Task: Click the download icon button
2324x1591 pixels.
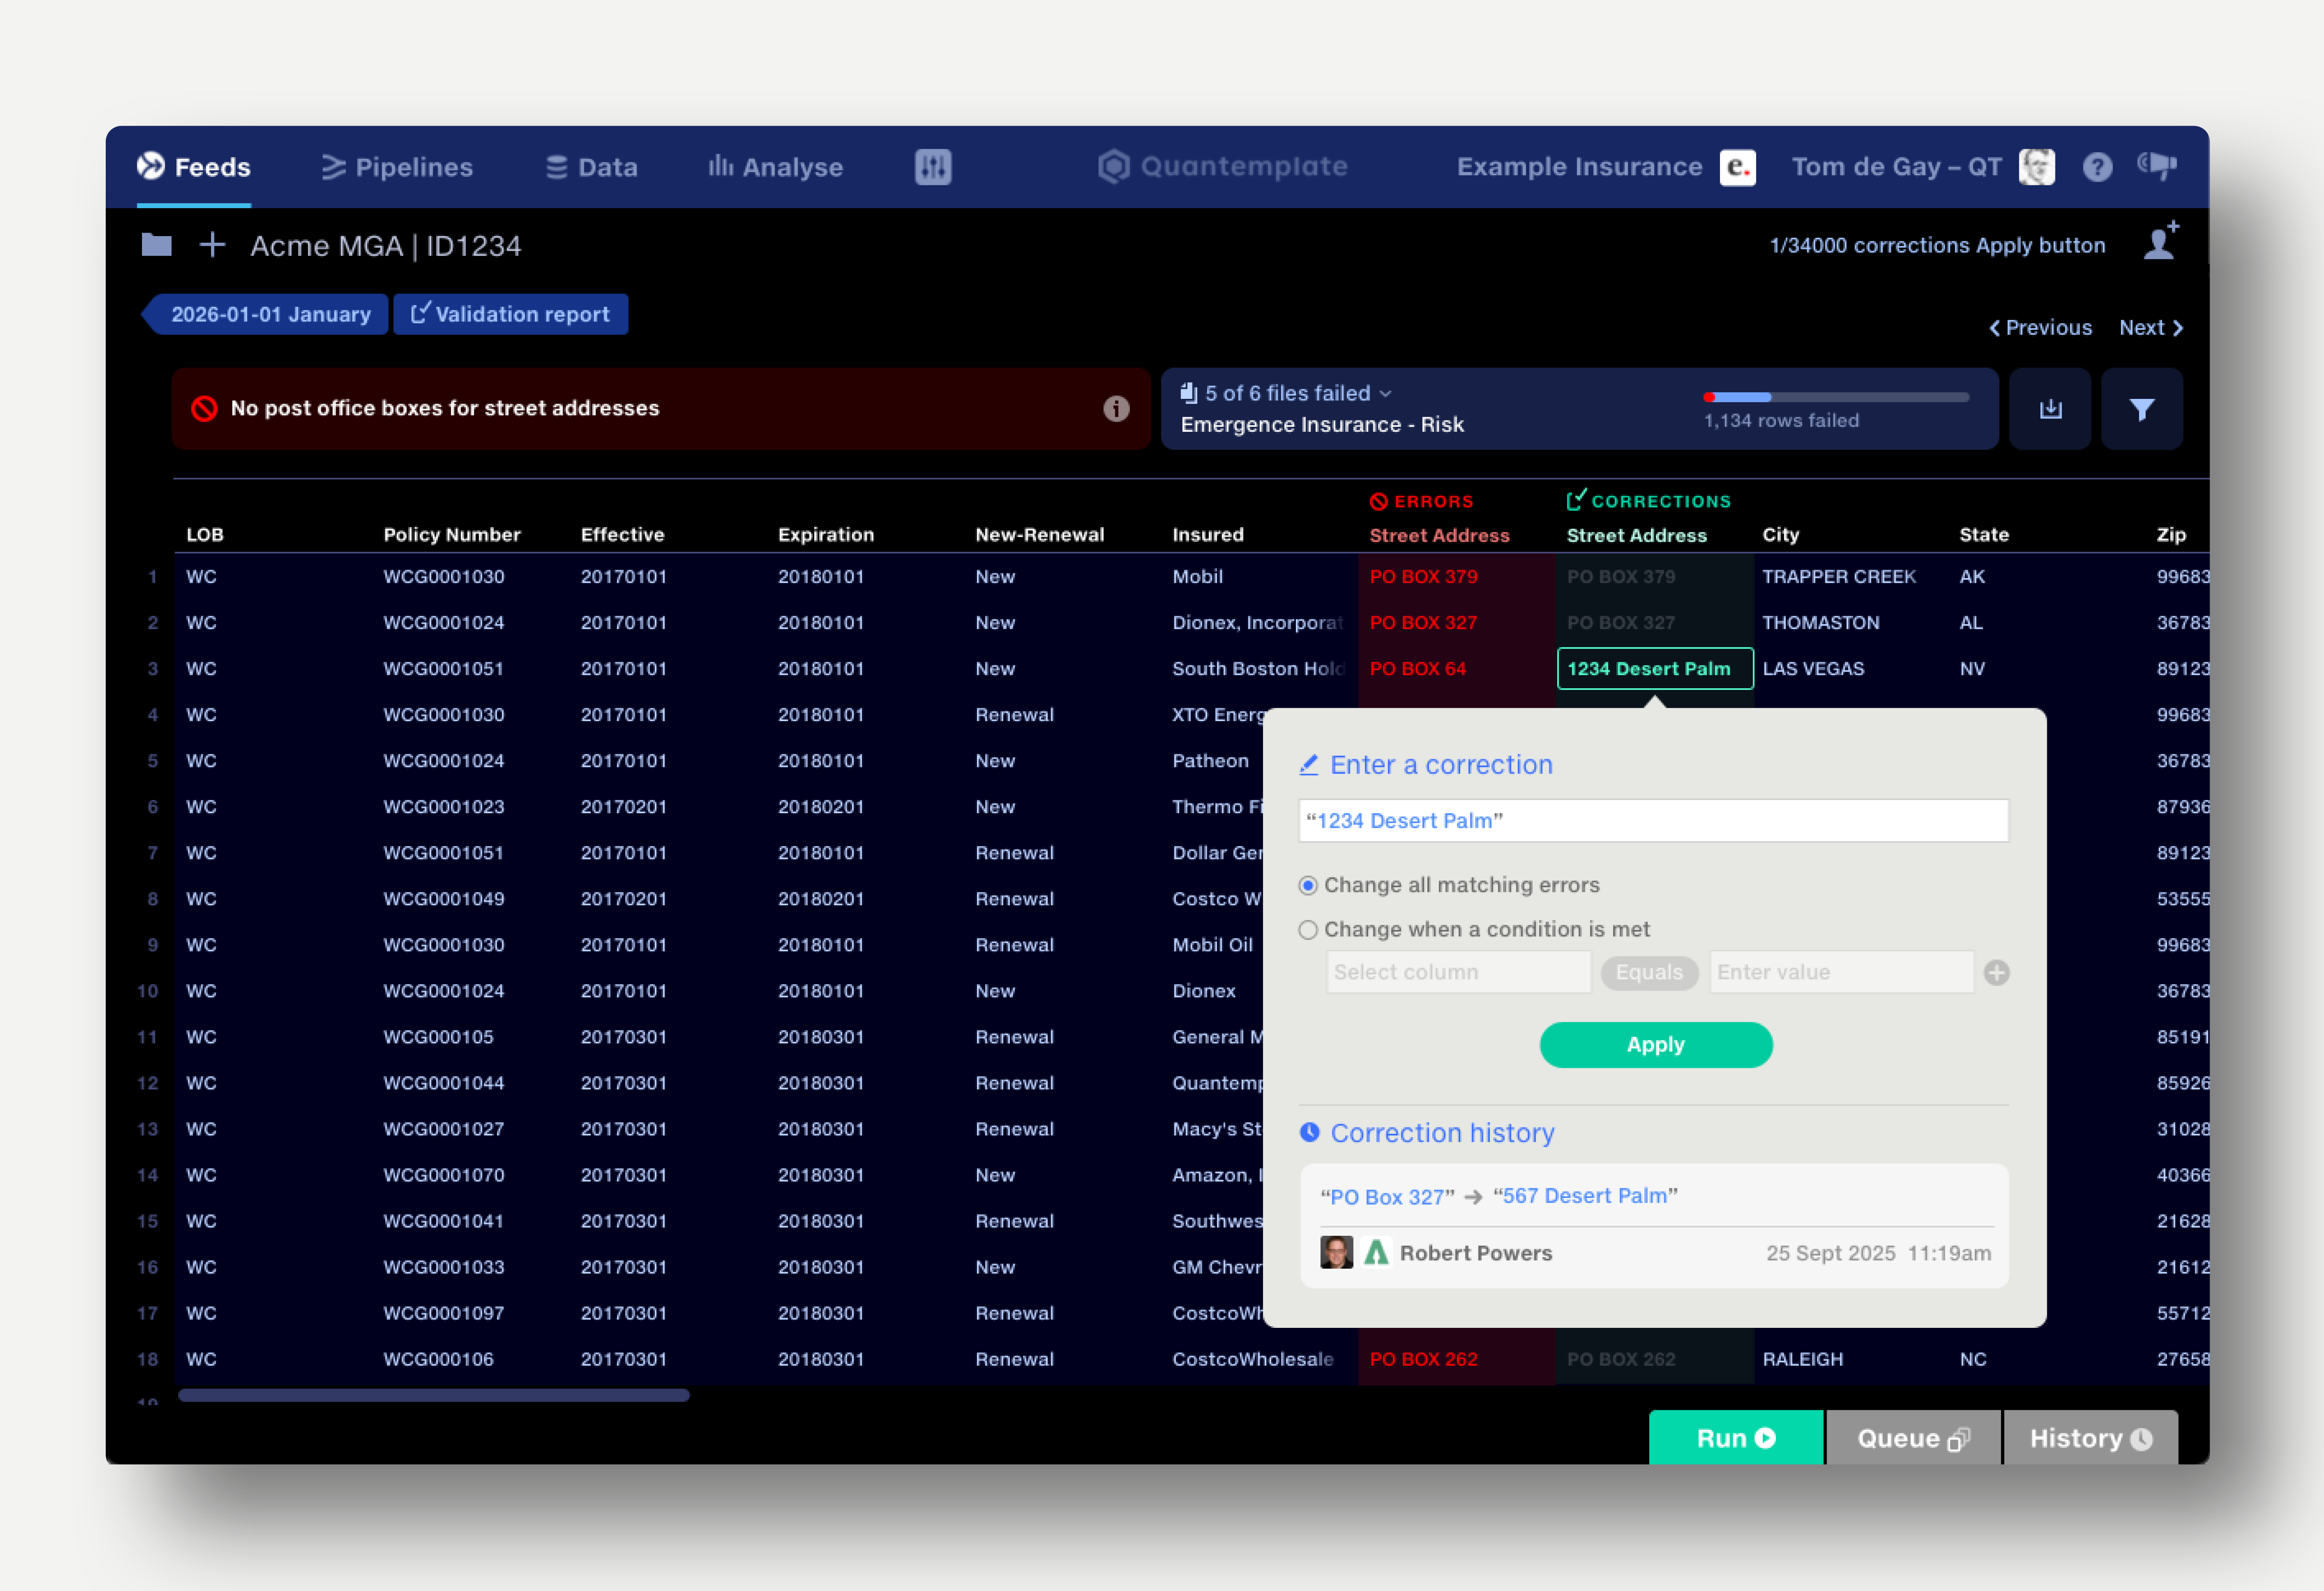Action: tap(2050, 409)
